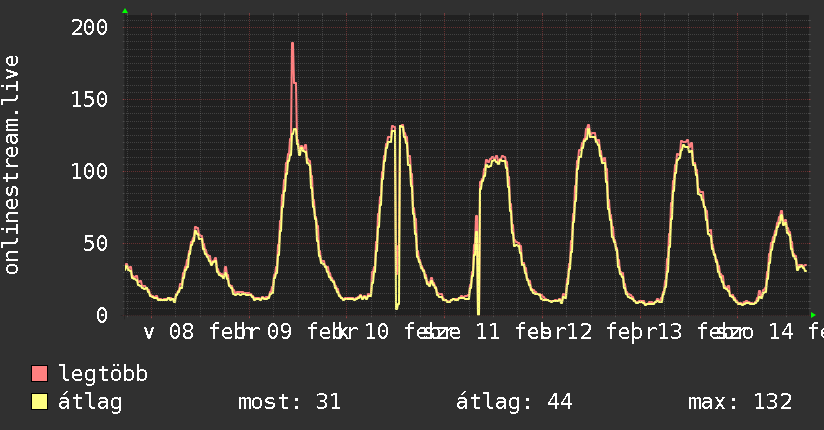Select the legtöbb legend label

tap(103, 374)
